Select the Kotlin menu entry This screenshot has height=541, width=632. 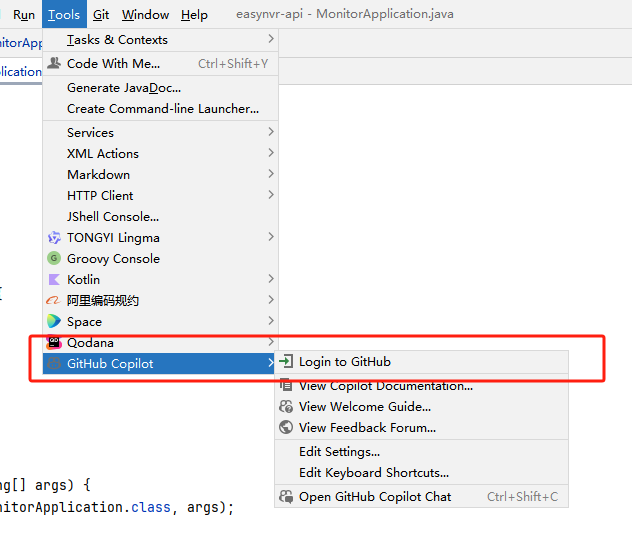coord(160,279)
